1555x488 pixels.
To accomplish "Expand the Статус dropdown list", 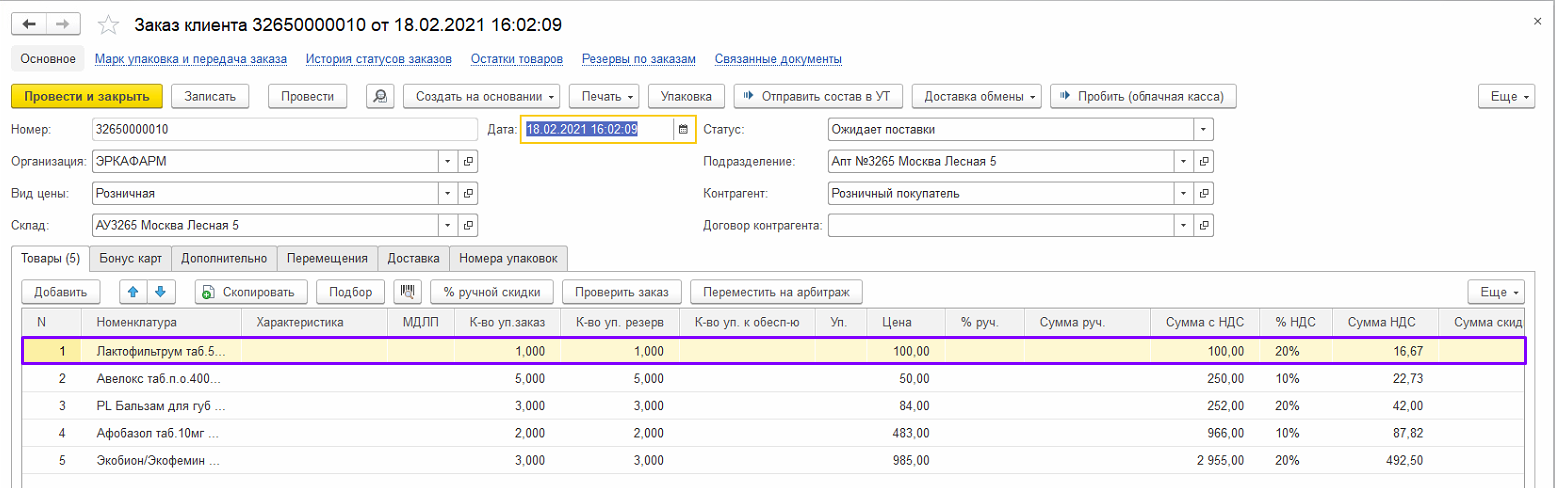I will click(x=1203, y=130).
